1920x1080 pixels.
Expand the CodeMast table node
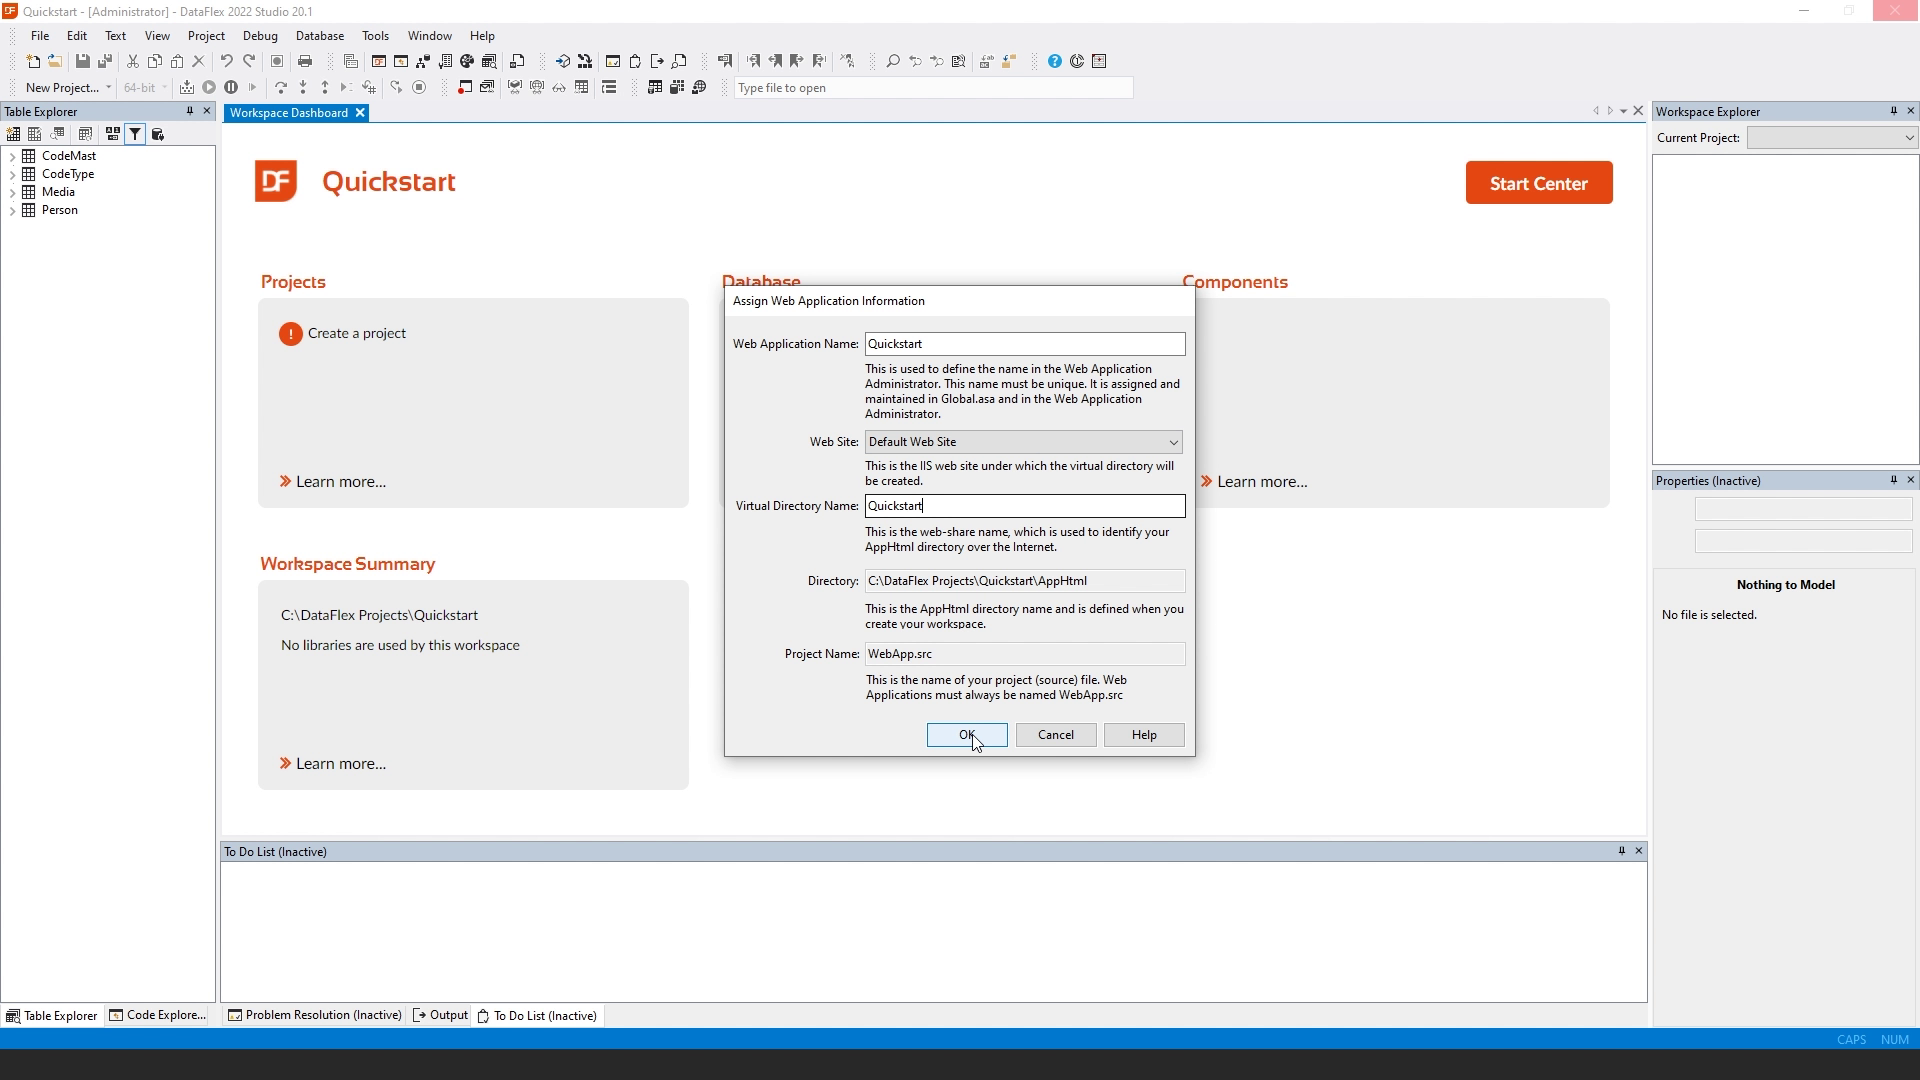12,156
